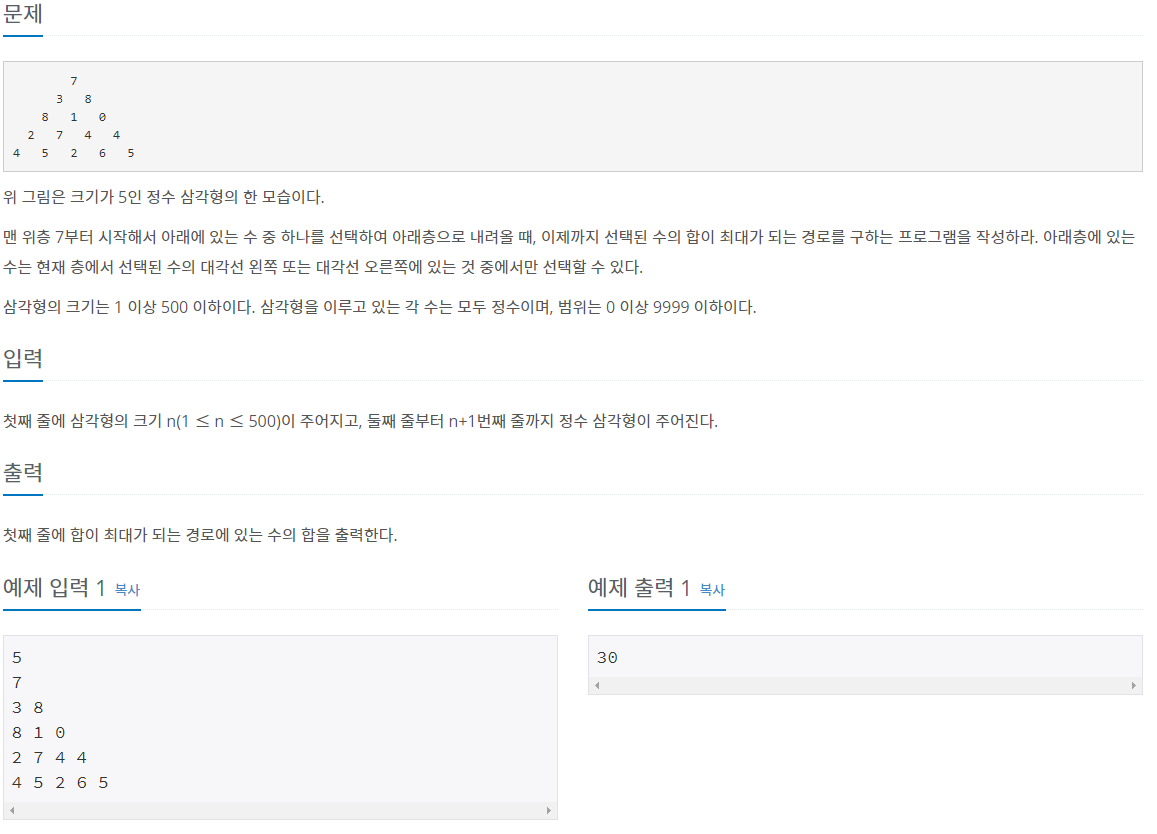This screenshot has width=1157, height=834.
Task: Click the line '2 7 4 4' in example input
Action: coord(49,758)
